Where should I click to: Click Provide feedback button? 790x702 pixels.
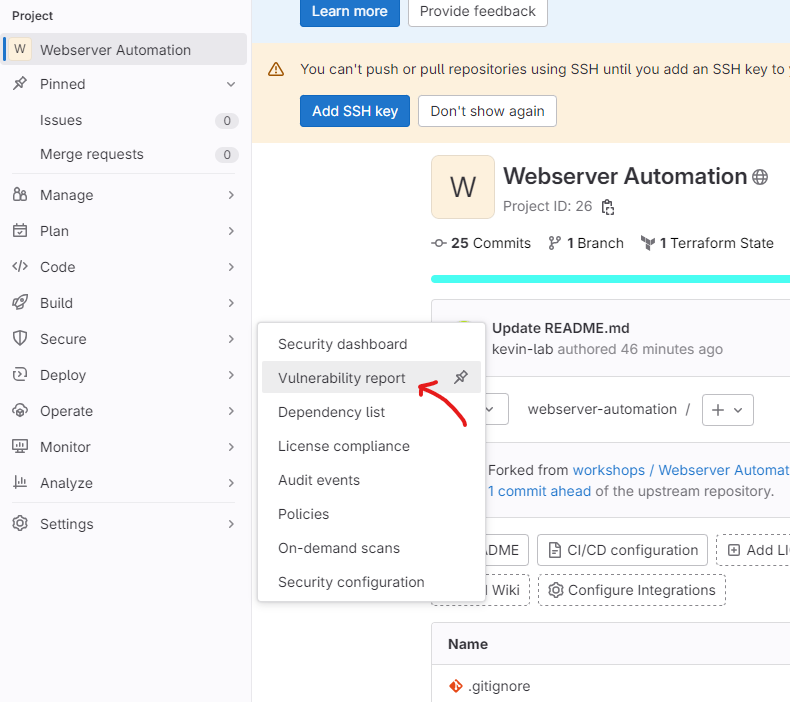(x=478, y=12)
